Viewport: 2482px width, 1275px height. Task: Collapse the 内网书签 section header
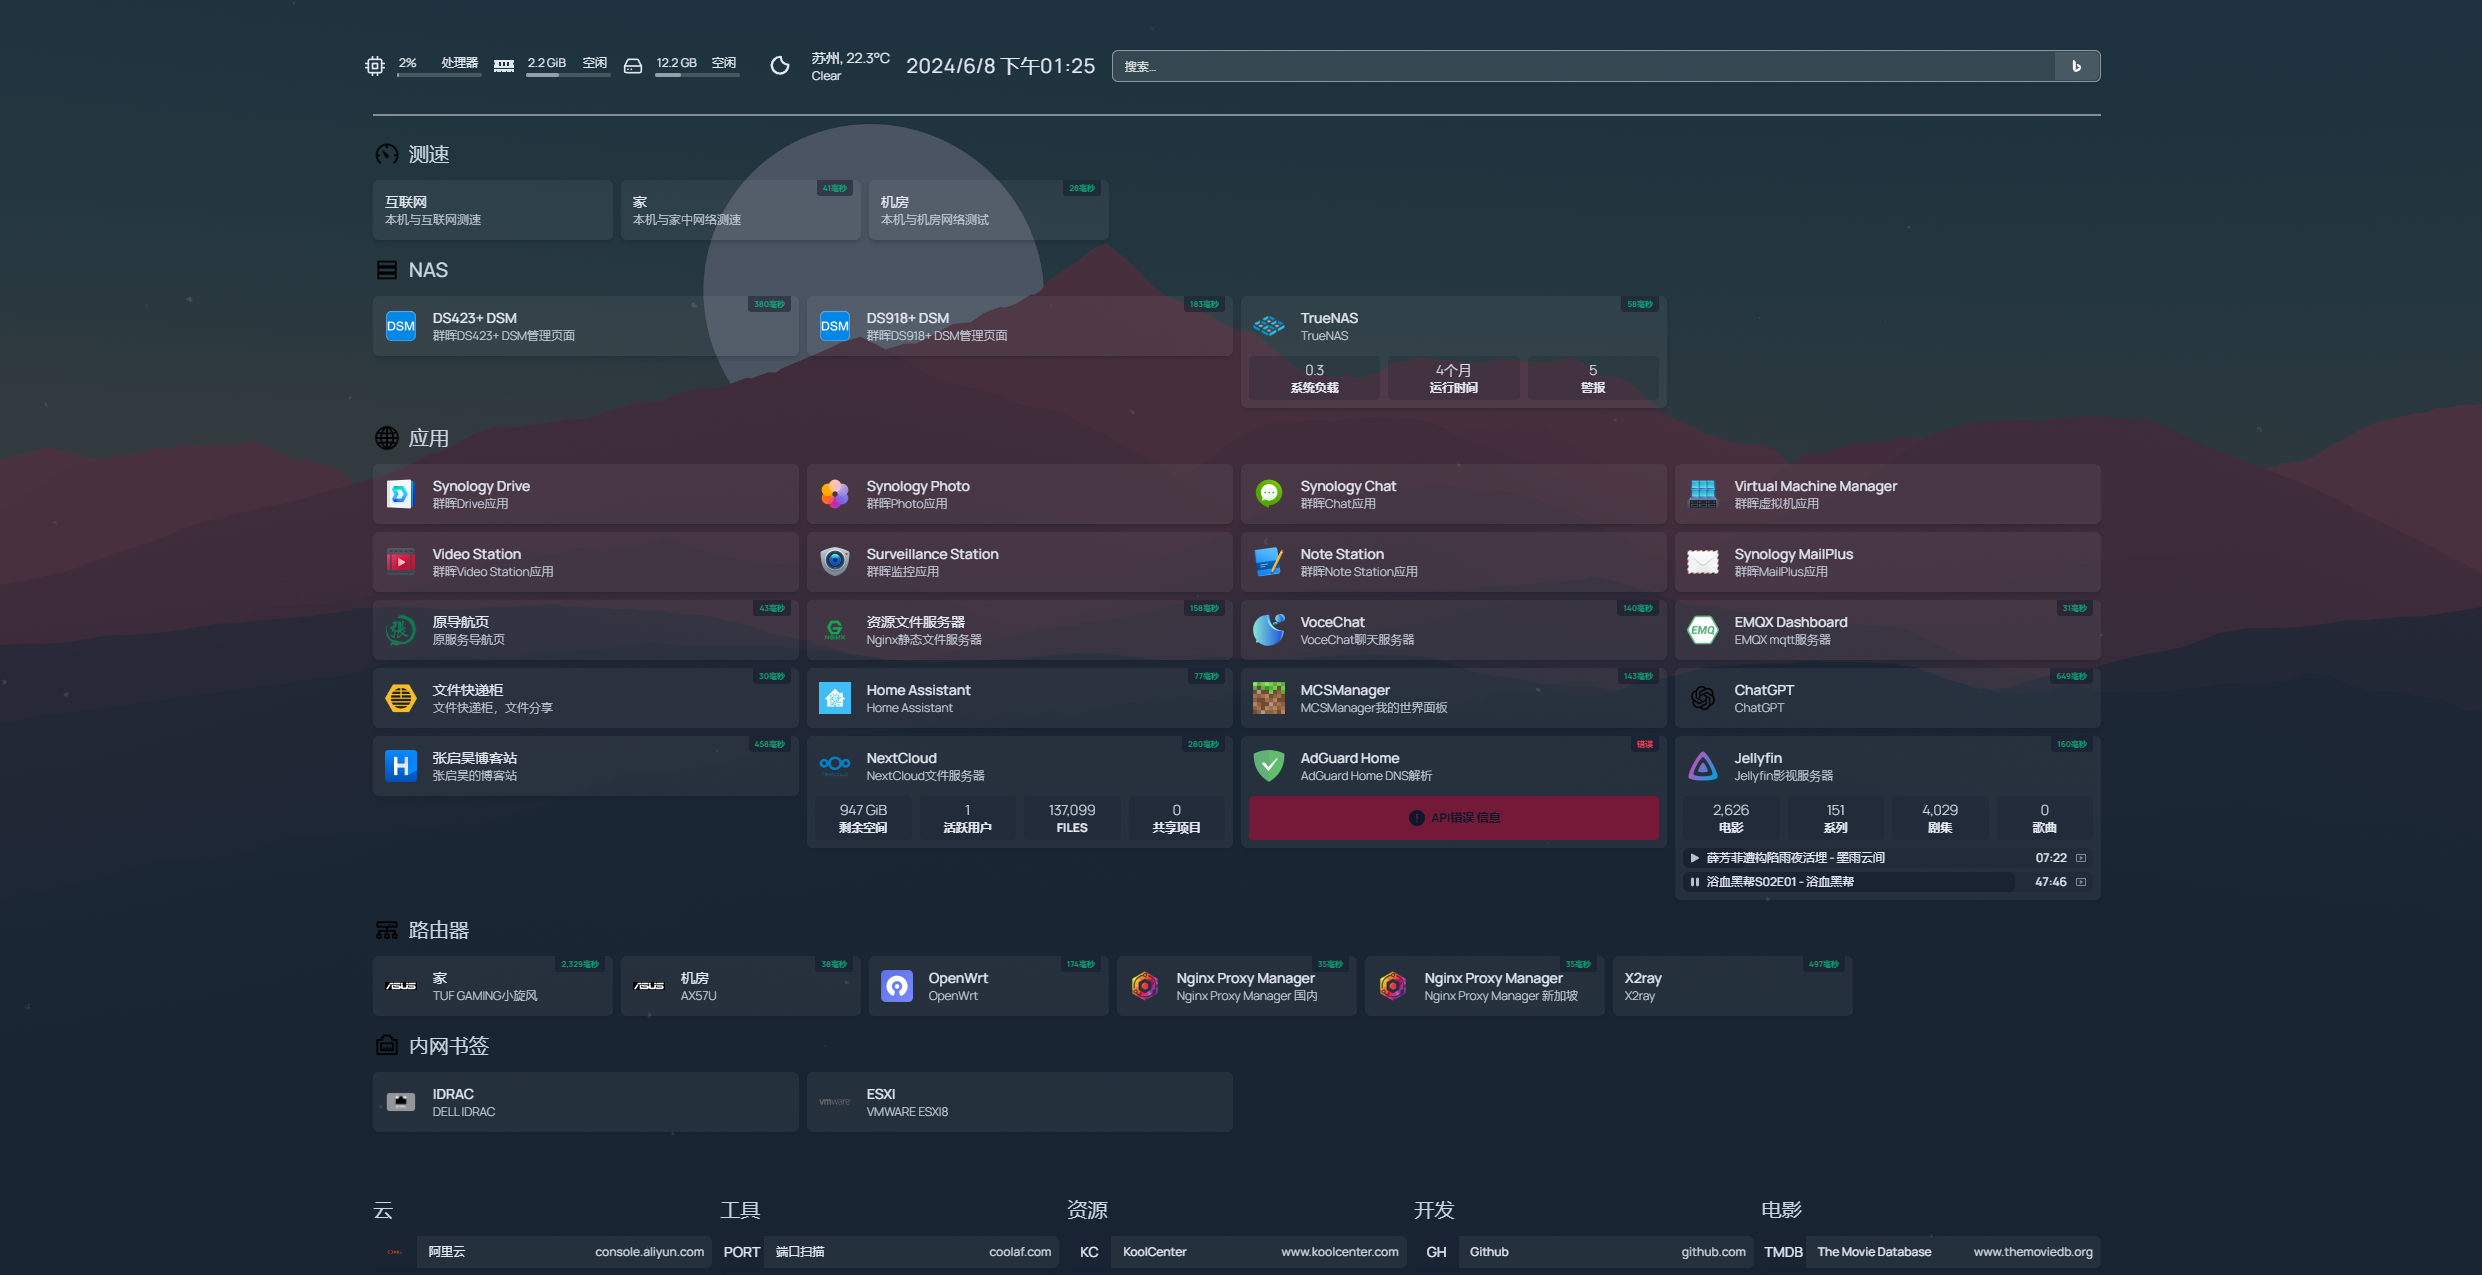tap(433, 1046)
